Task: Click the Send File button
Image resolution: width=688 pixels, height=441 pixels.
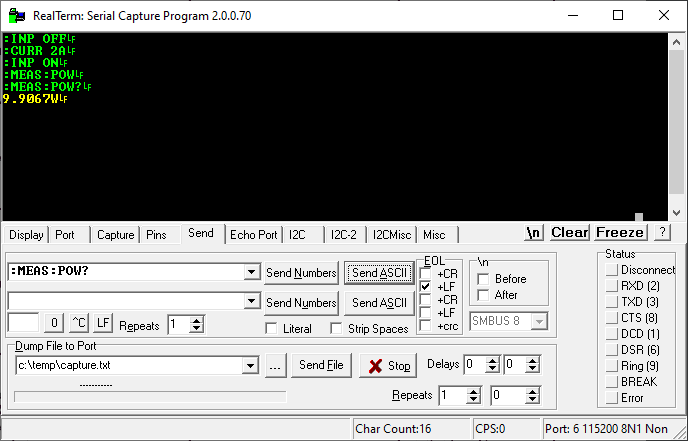Action: tap(321, 366)
